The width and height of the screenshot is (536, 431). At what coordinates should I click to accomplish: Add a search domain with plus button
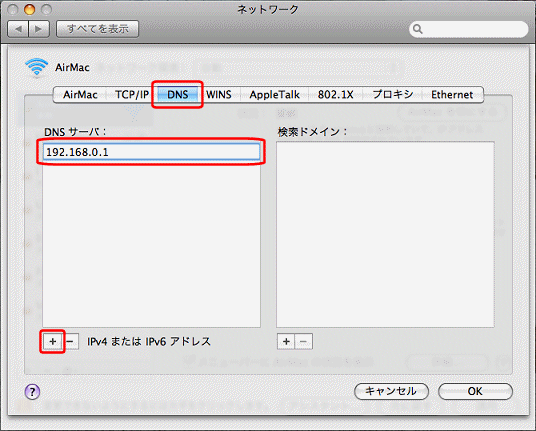click(286, 341)
